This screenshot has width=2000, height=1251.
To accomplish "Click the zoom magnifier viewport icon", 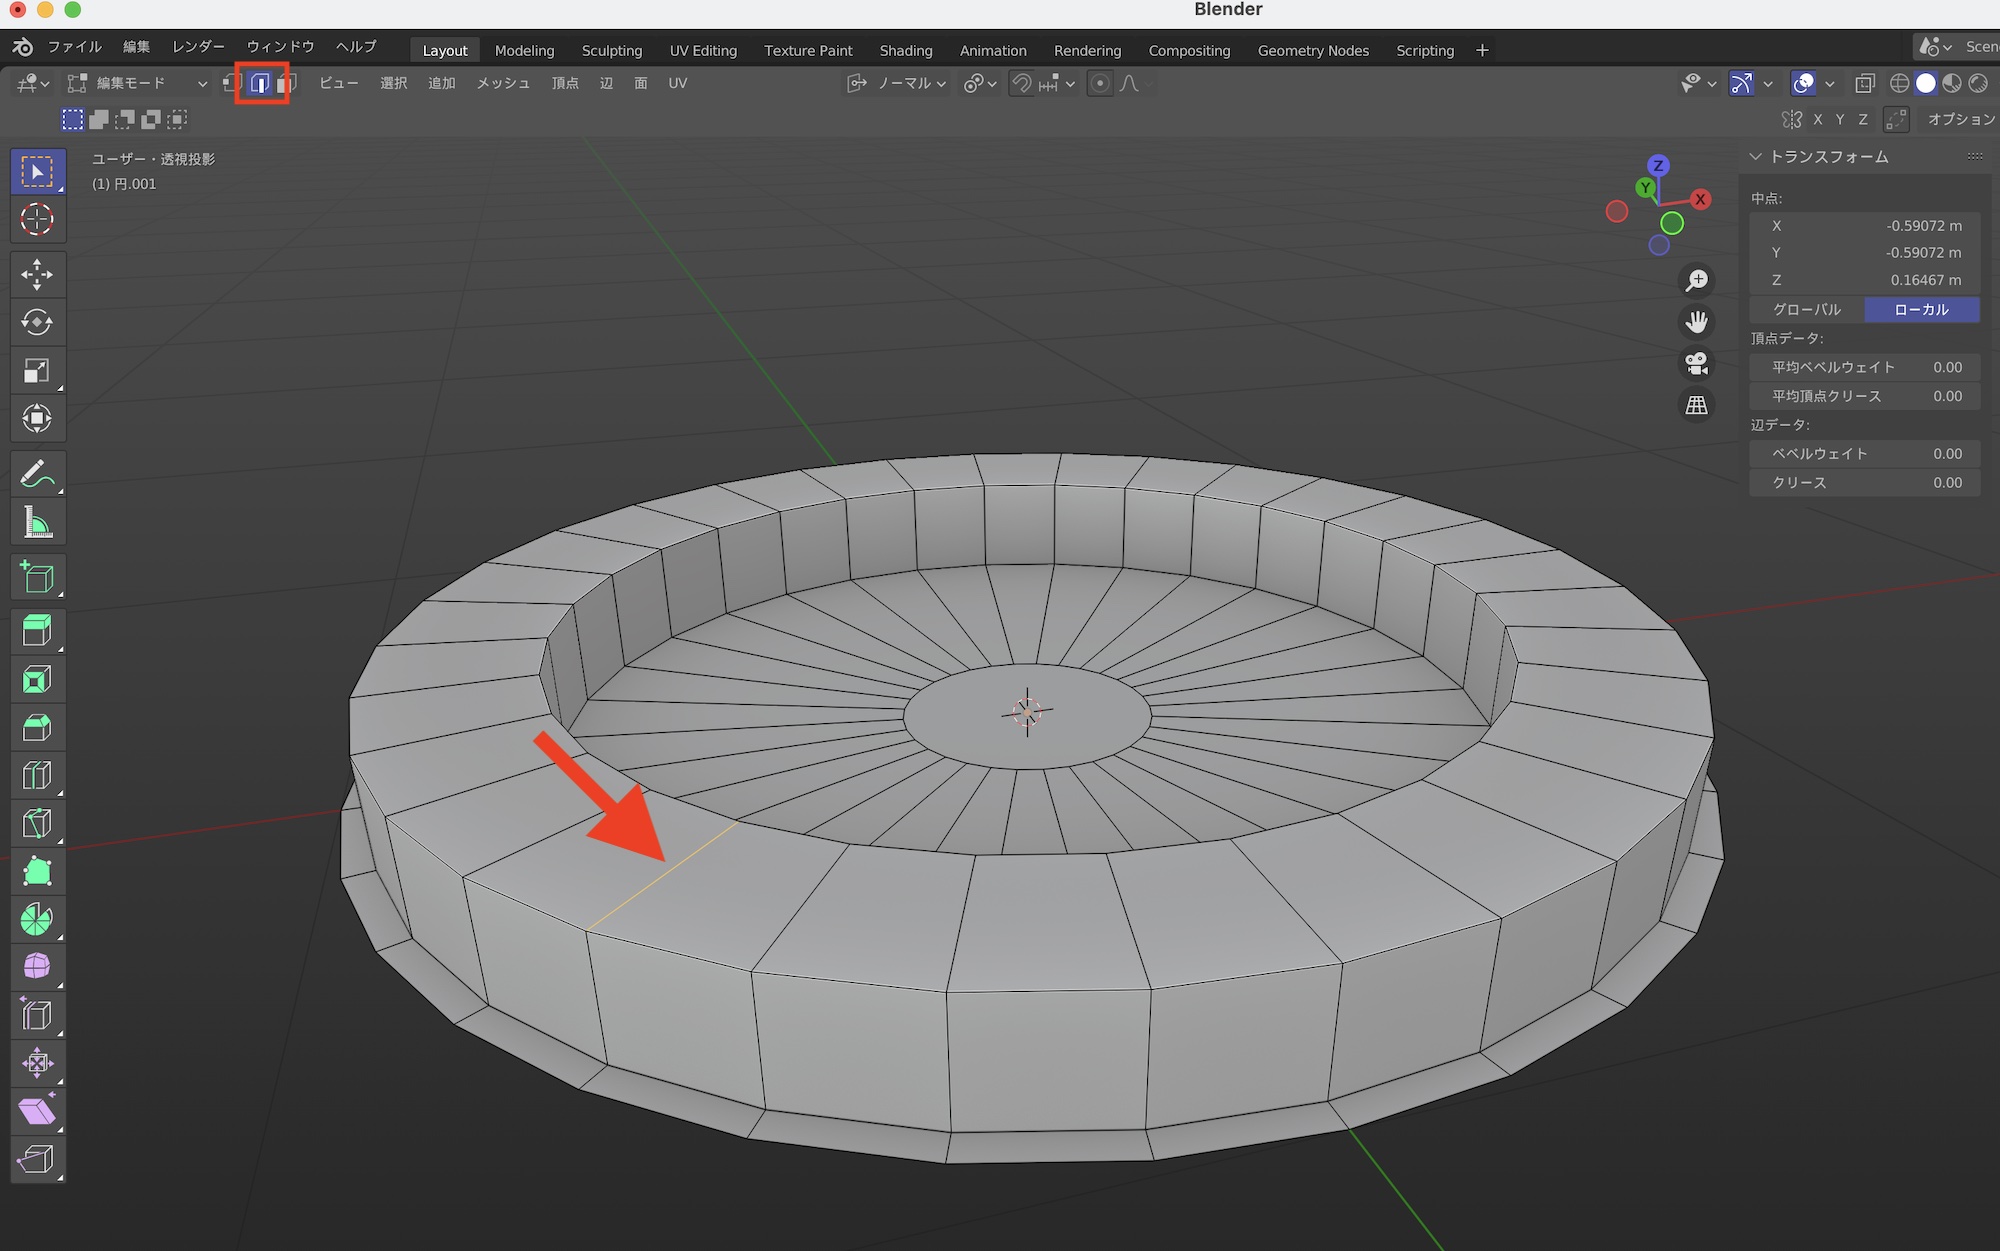I will coord(1697,280).
